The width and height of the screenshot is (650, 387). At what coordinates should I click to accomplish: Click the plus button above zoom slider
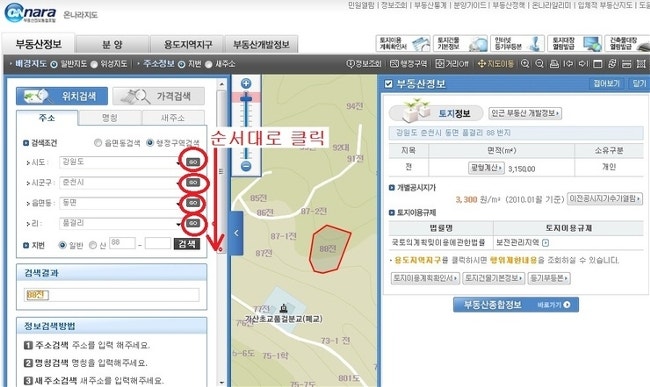(x=246, y=84)
